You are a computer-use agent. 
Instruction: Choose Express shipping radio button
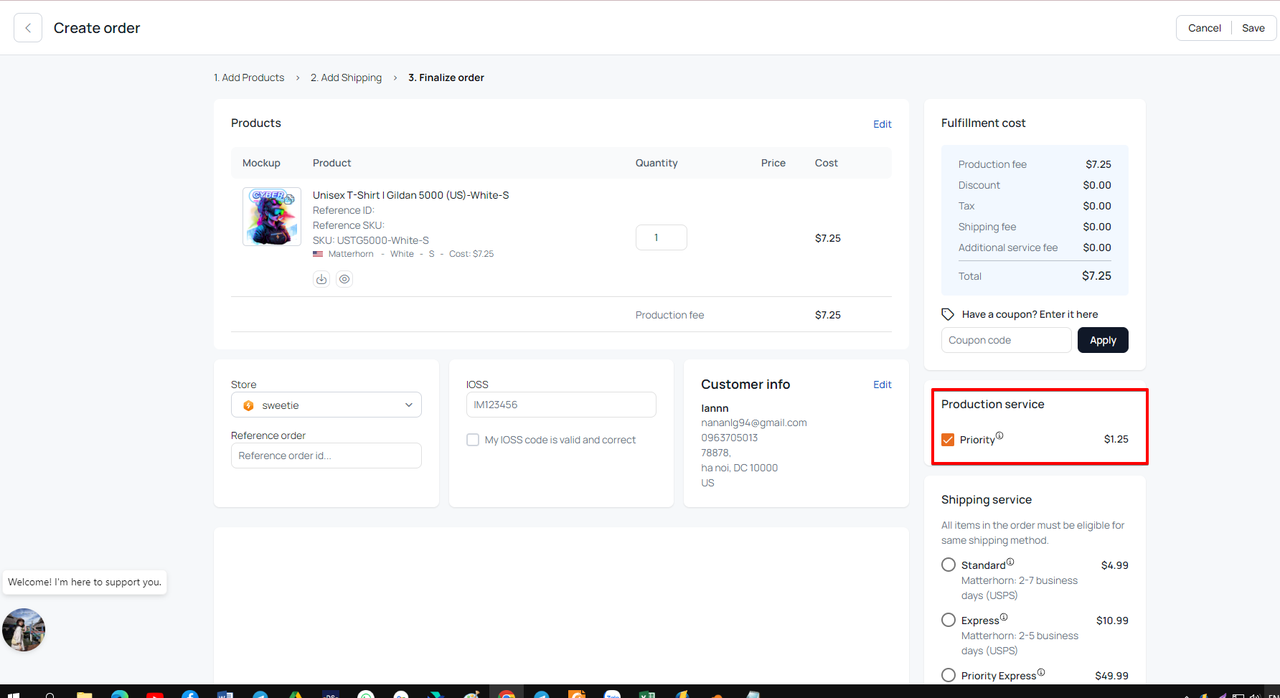click(948, 620)
